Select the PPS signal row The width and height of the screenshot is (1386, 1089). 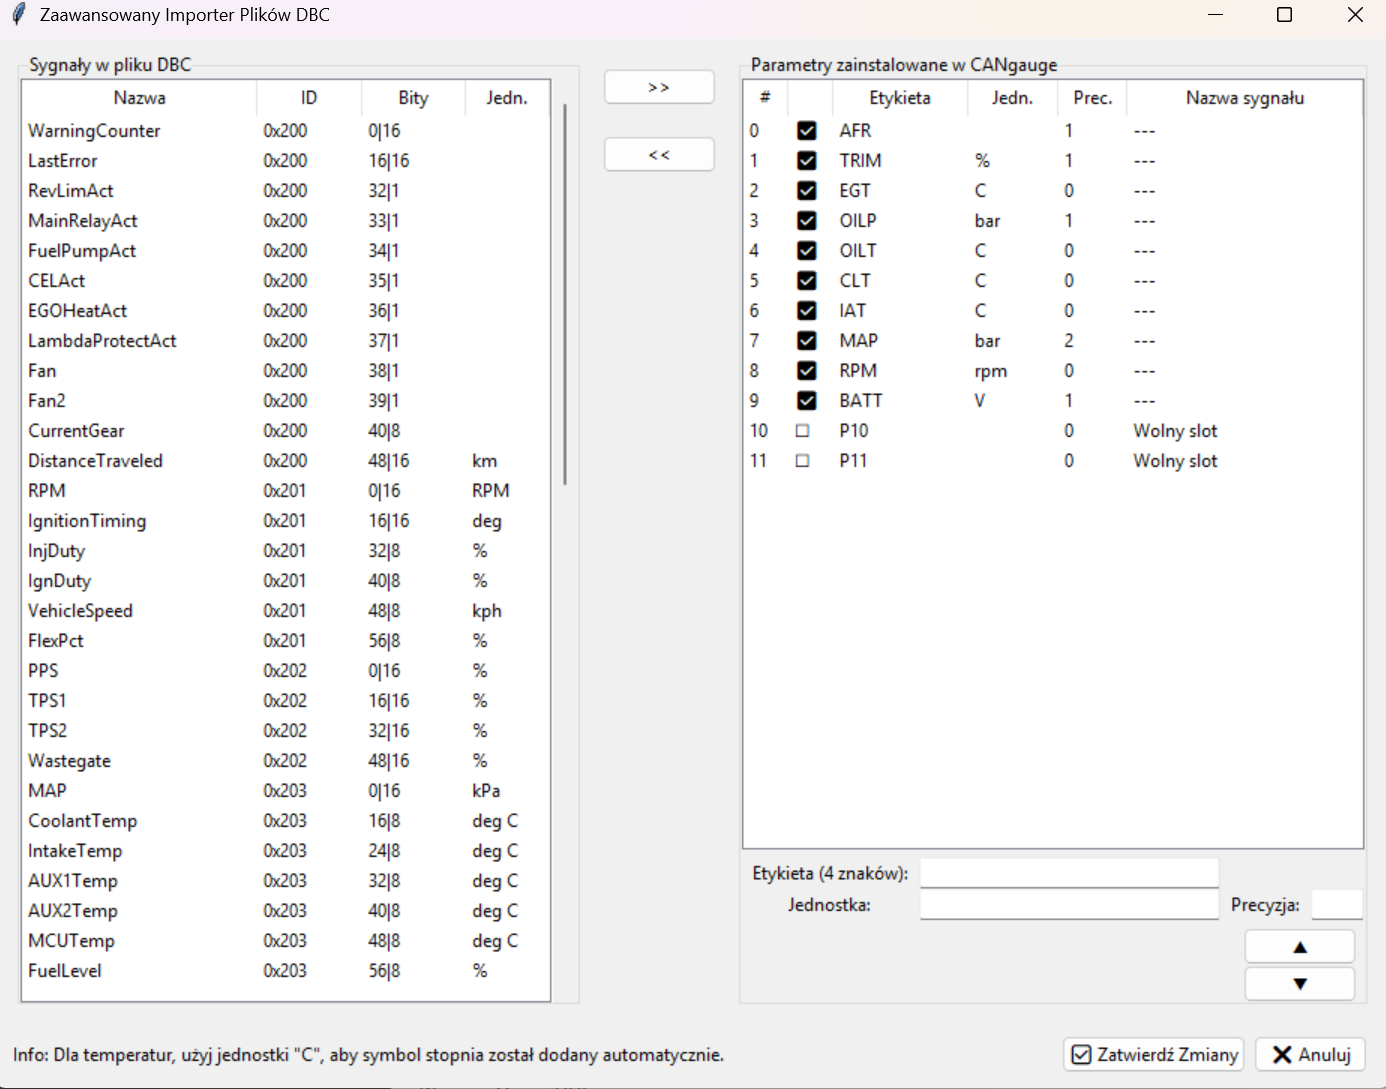pyautogui.click(x=286, y=671)
